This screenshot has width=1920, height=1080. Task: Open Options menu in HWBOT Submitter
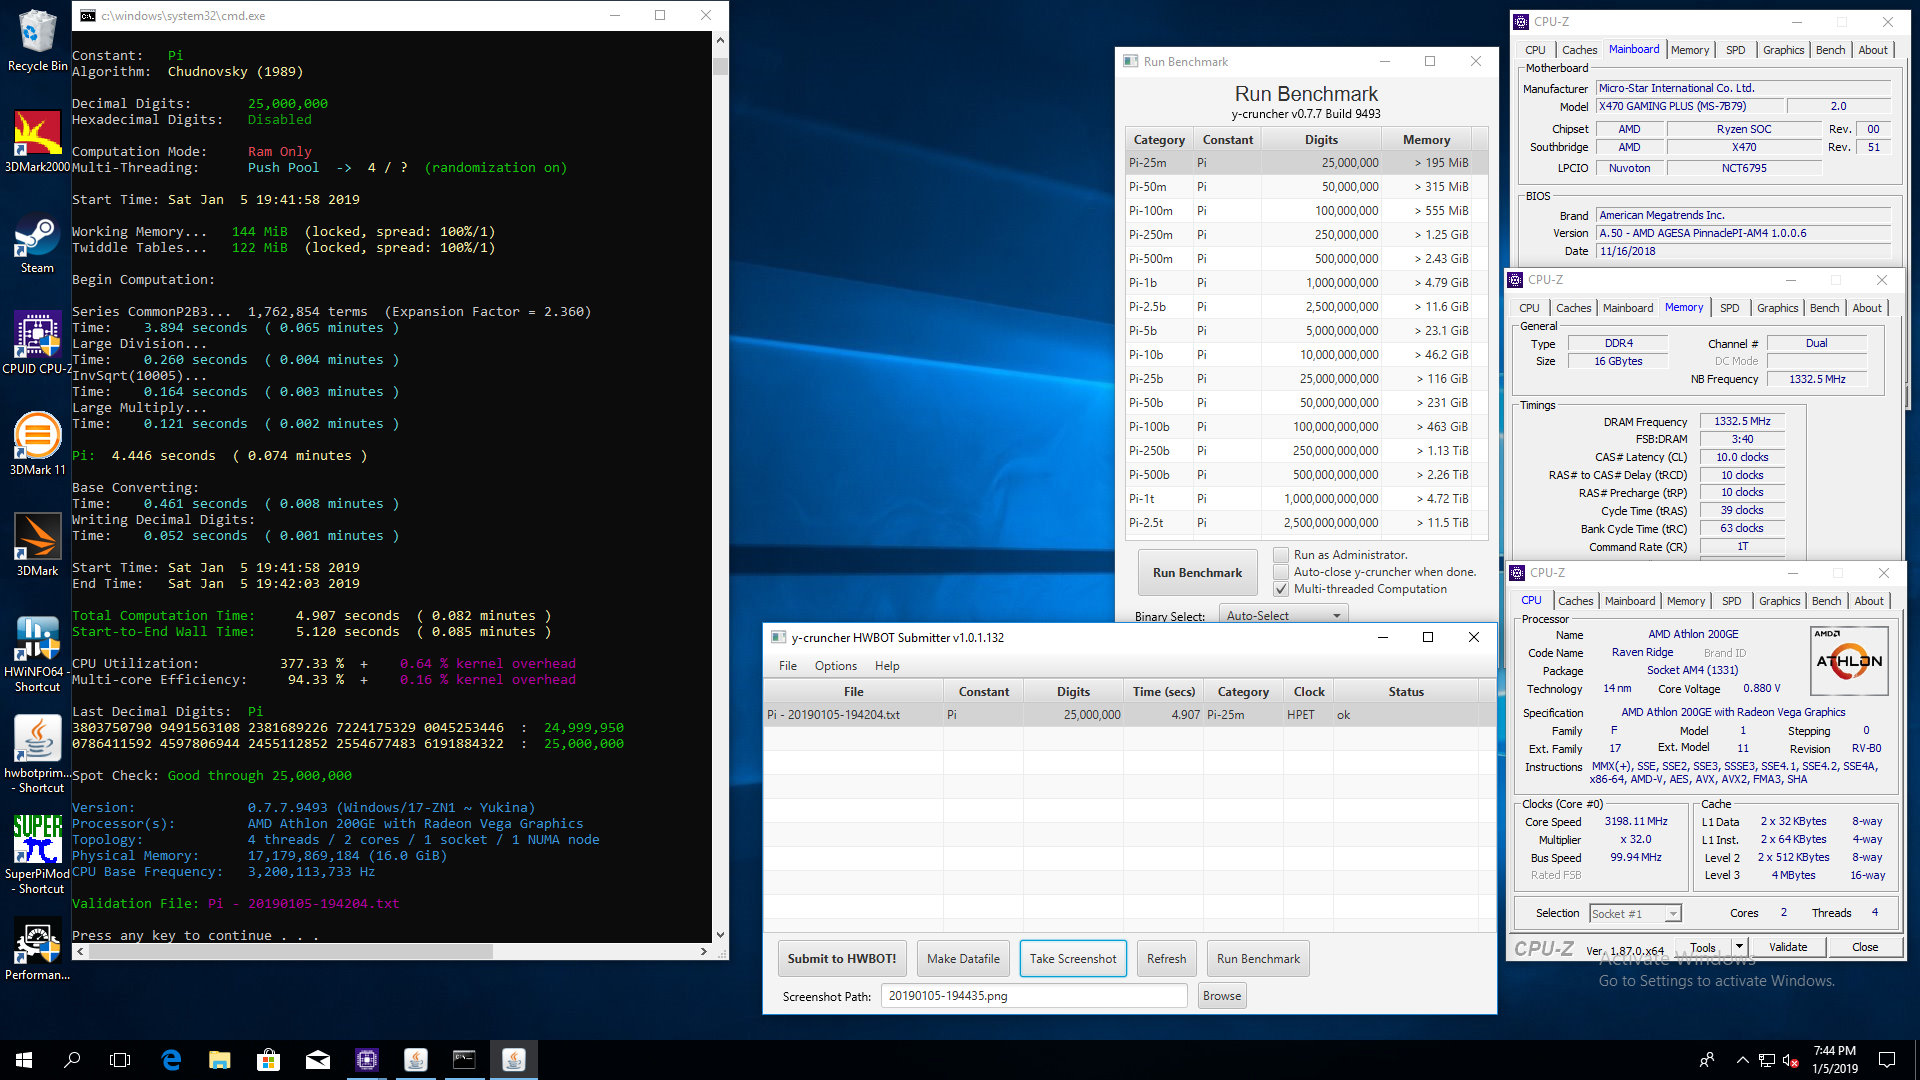point(835,666)
